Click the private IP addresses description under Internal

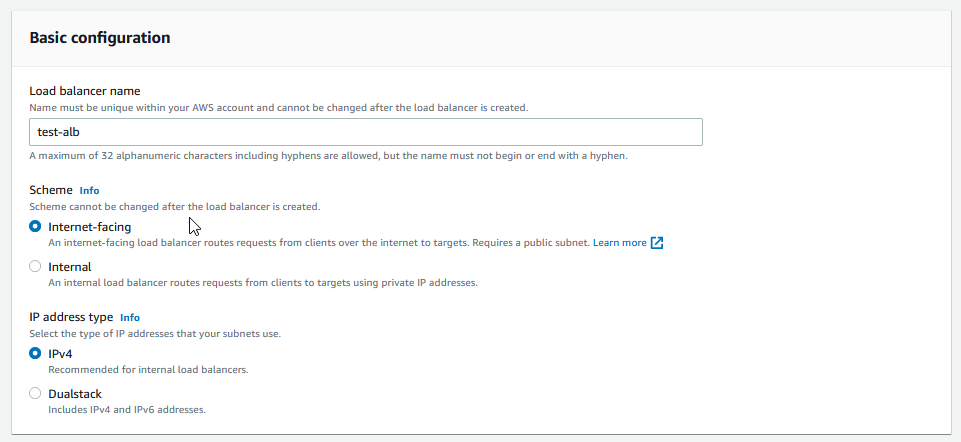(262, 283)
